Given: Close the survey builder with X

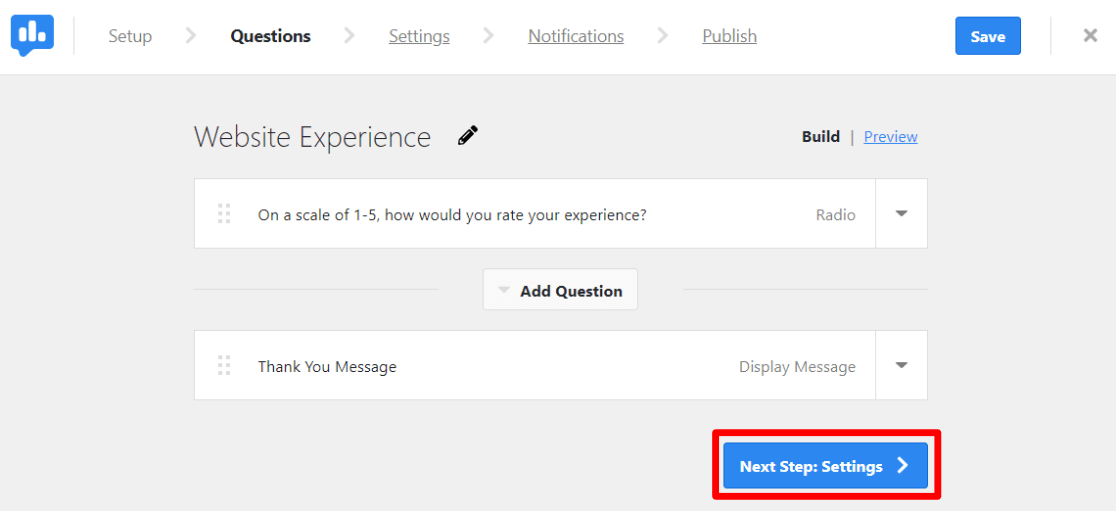Looking at the screenshot, I should tap(1090, 36).
